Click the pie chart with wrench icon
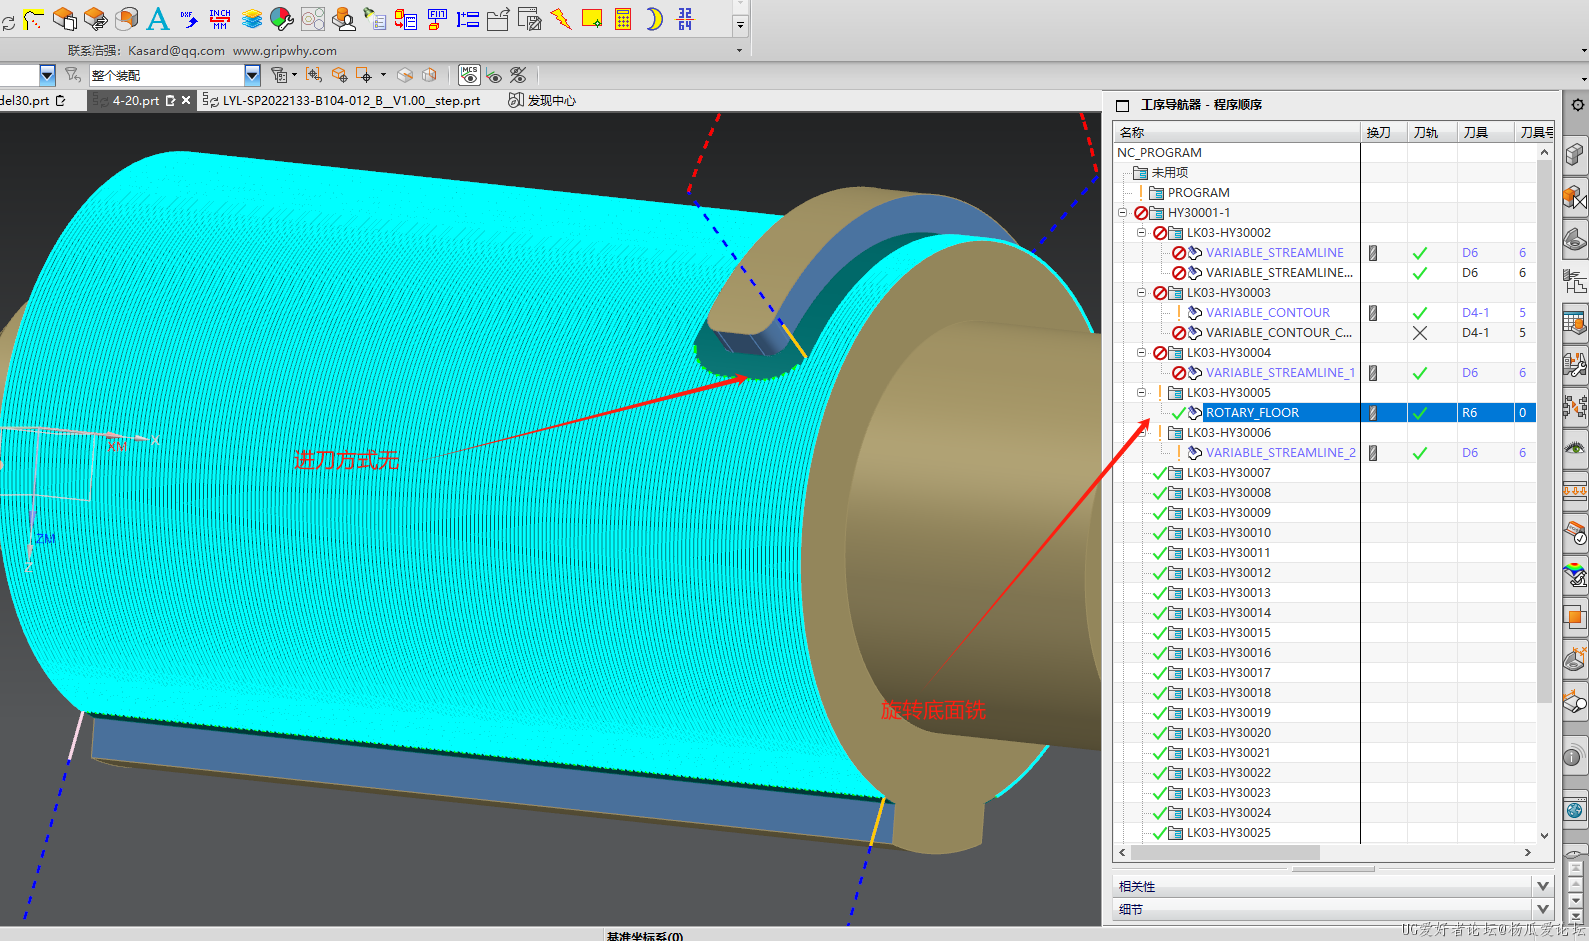 pyautogui.click(x=282, y=19)
